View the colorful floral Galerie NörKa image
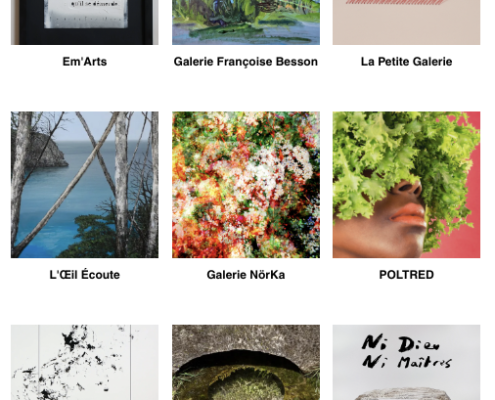Image resolution: width=495 pixels, height=400 pixels. (246, 185)
